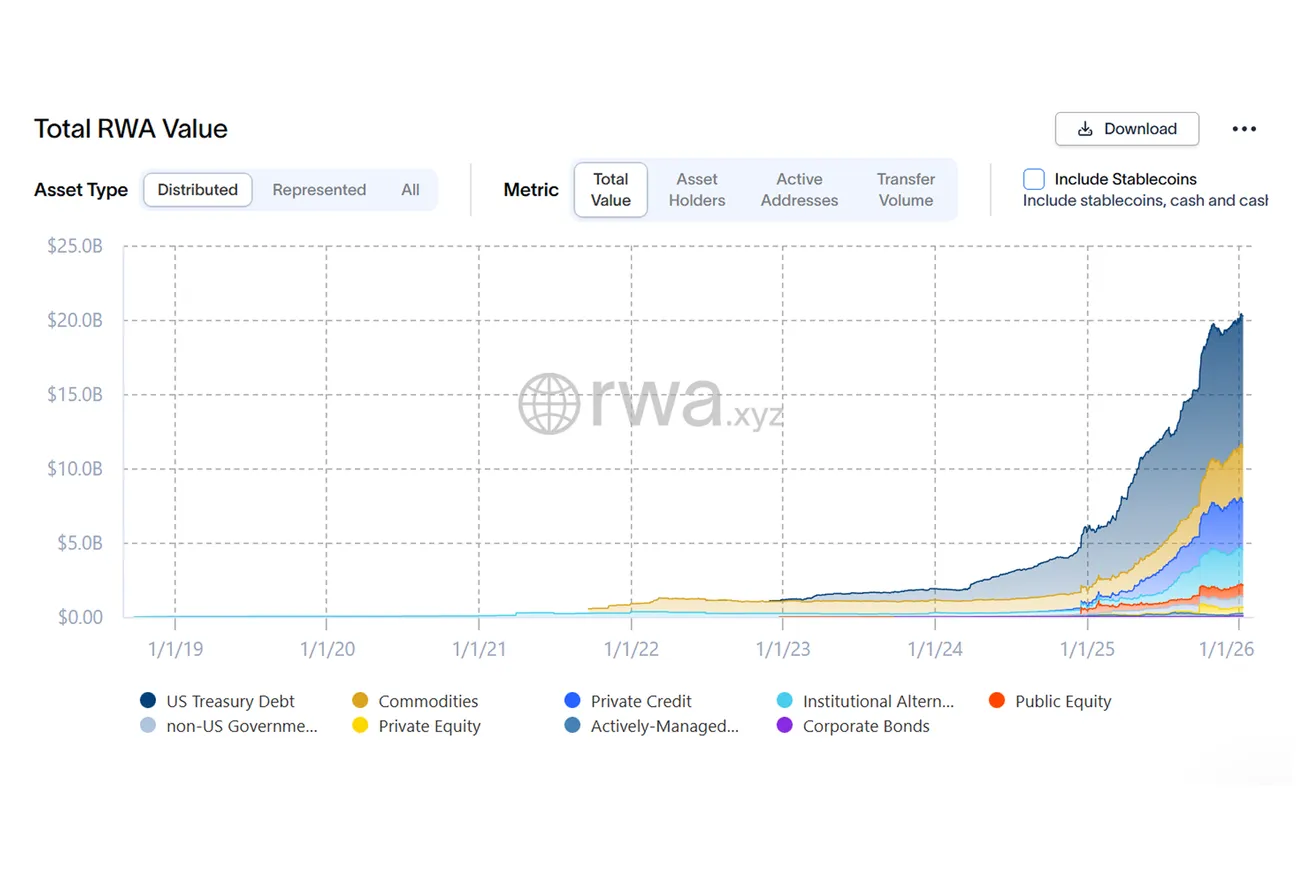Toggle non-US Government legend dot
Viewport: 1304px width, 869px height.
(148, 726)
